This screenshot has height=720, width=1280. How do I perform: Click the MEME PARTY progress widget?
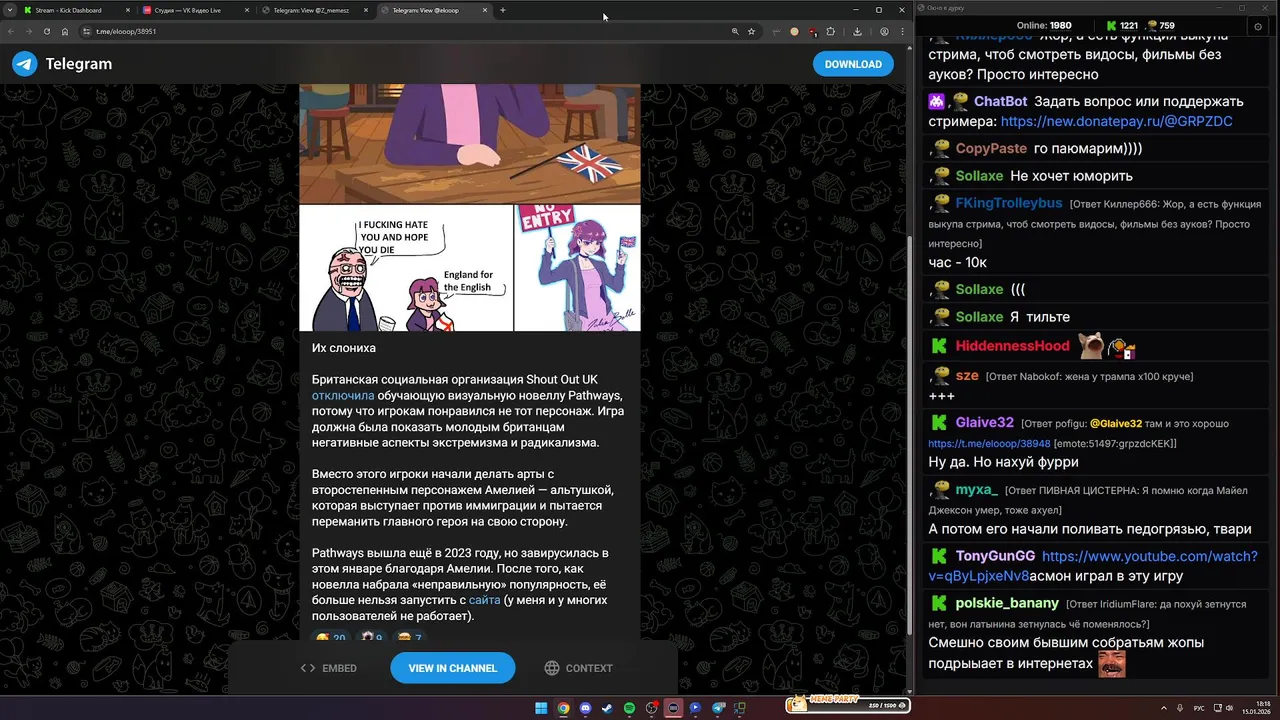coord(848,704)
